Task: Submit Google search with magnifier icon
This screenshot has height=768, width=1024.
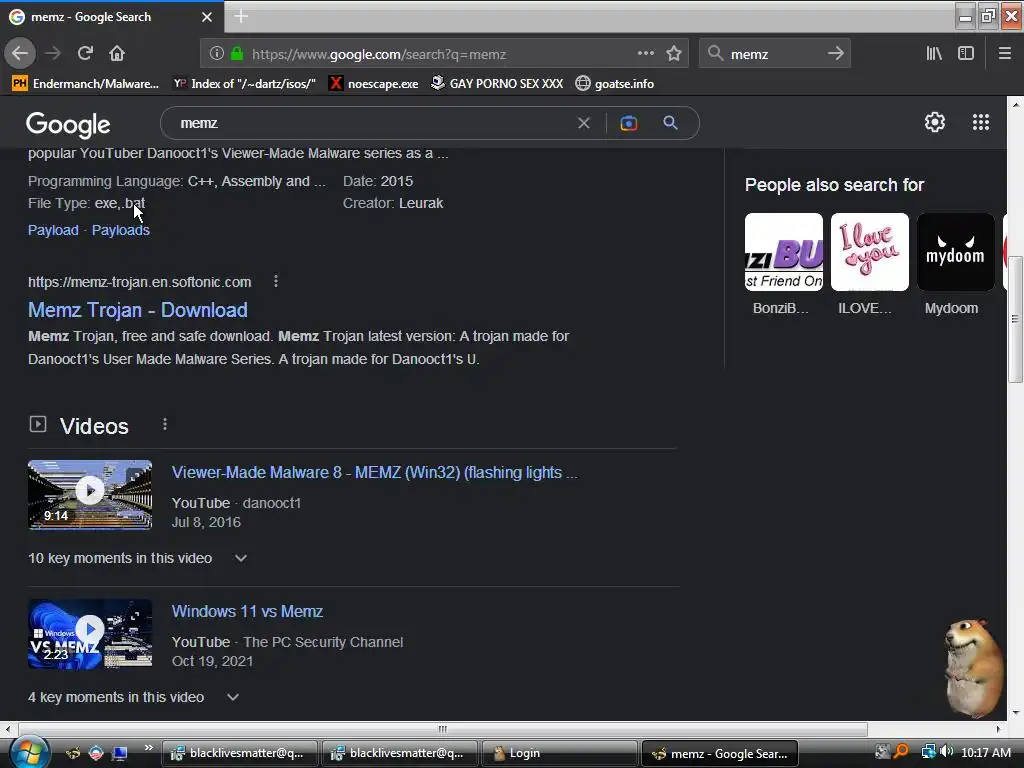Action: pos(670,123)
